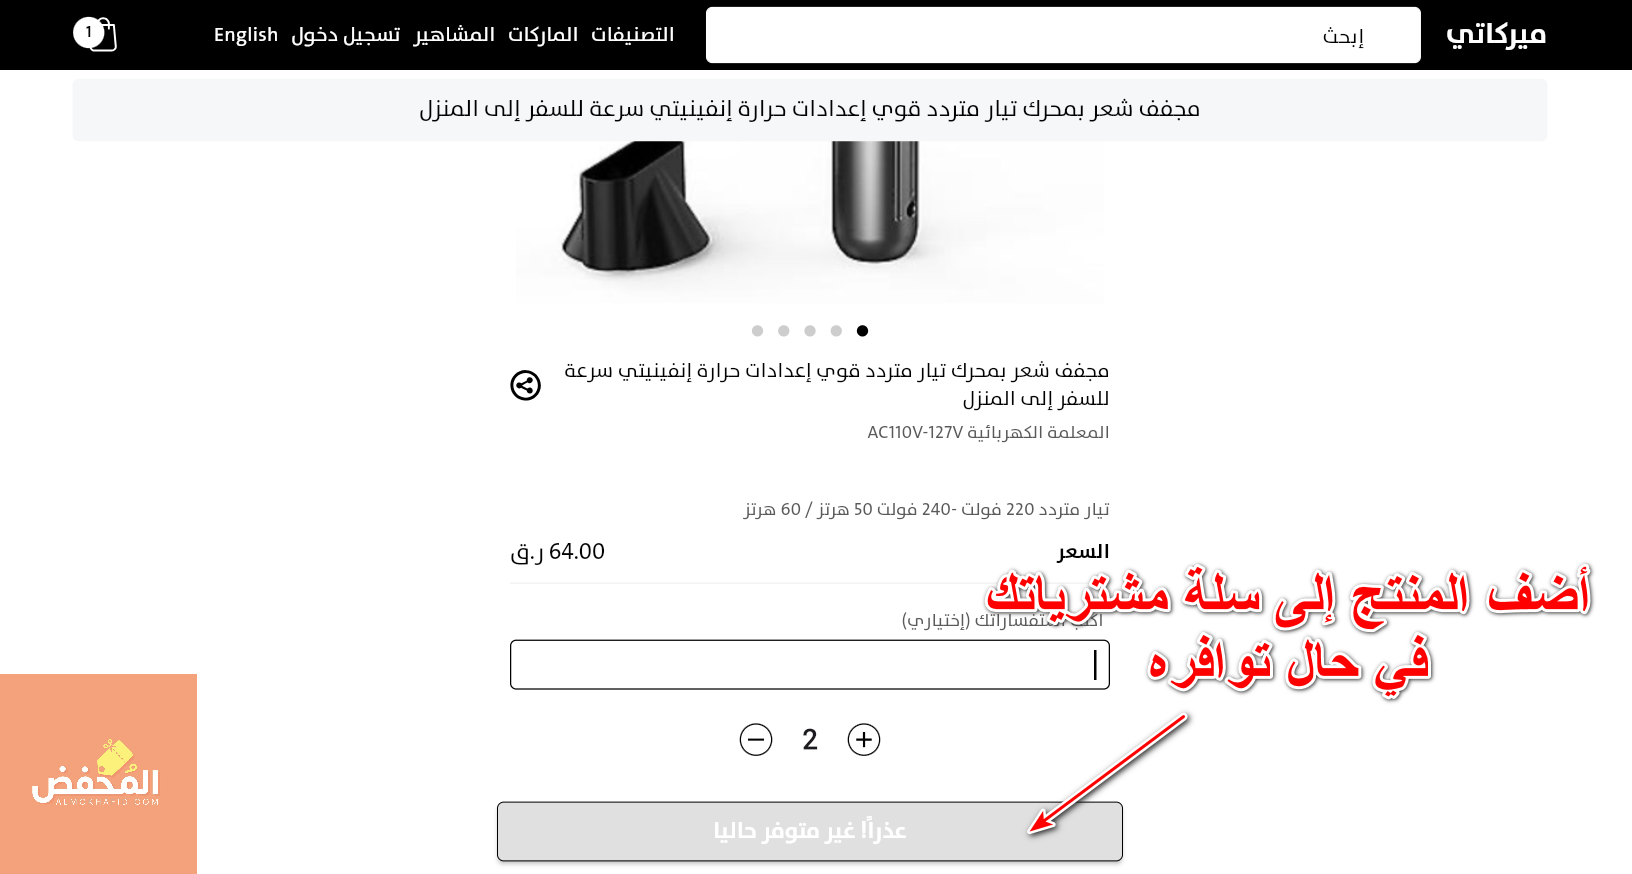Click the hair dryer product image
Image resolution: width=1632 pixels, height=874 pixels.
[x=810, y=222]
